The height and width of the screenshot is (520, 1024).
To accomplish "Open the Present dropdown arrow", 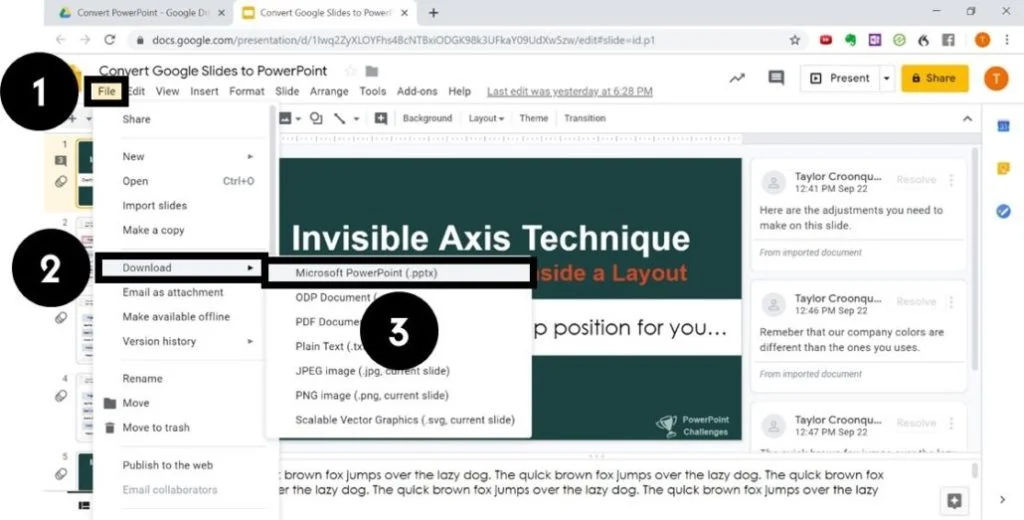I will (887, 78).
